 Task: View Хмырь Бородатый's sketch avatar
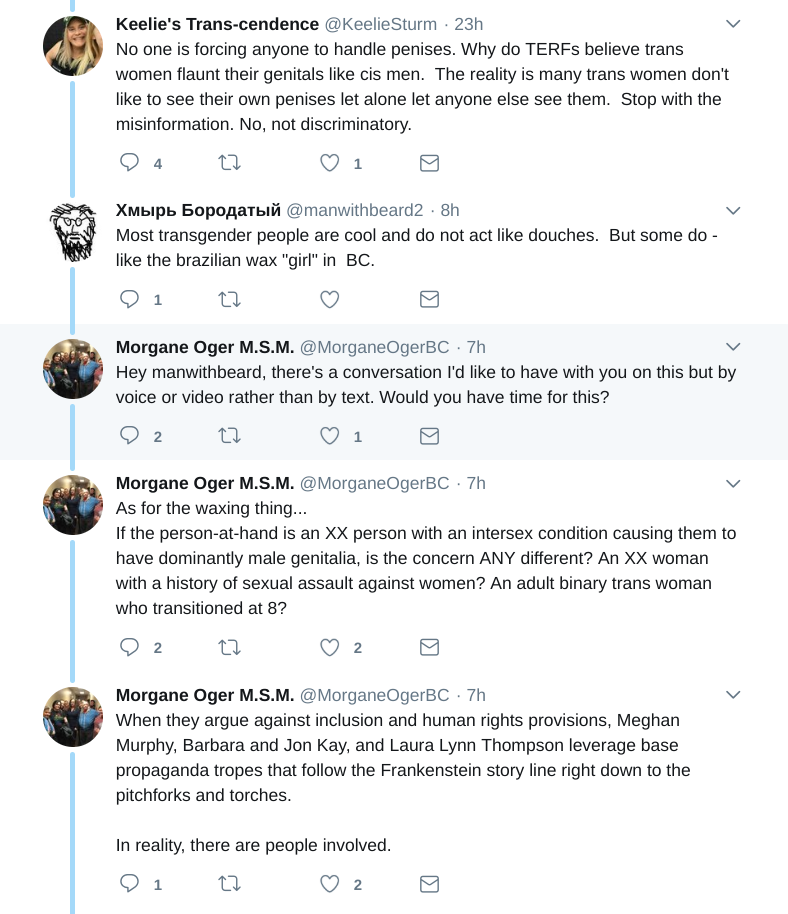pos(73,232)
